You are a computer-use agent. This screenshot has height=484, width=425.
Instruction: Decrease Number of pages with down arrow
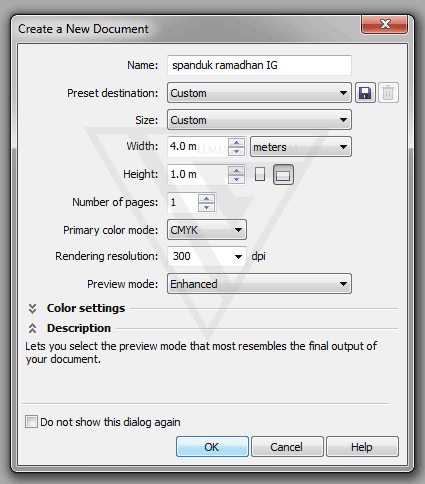[x=206, y=207]
